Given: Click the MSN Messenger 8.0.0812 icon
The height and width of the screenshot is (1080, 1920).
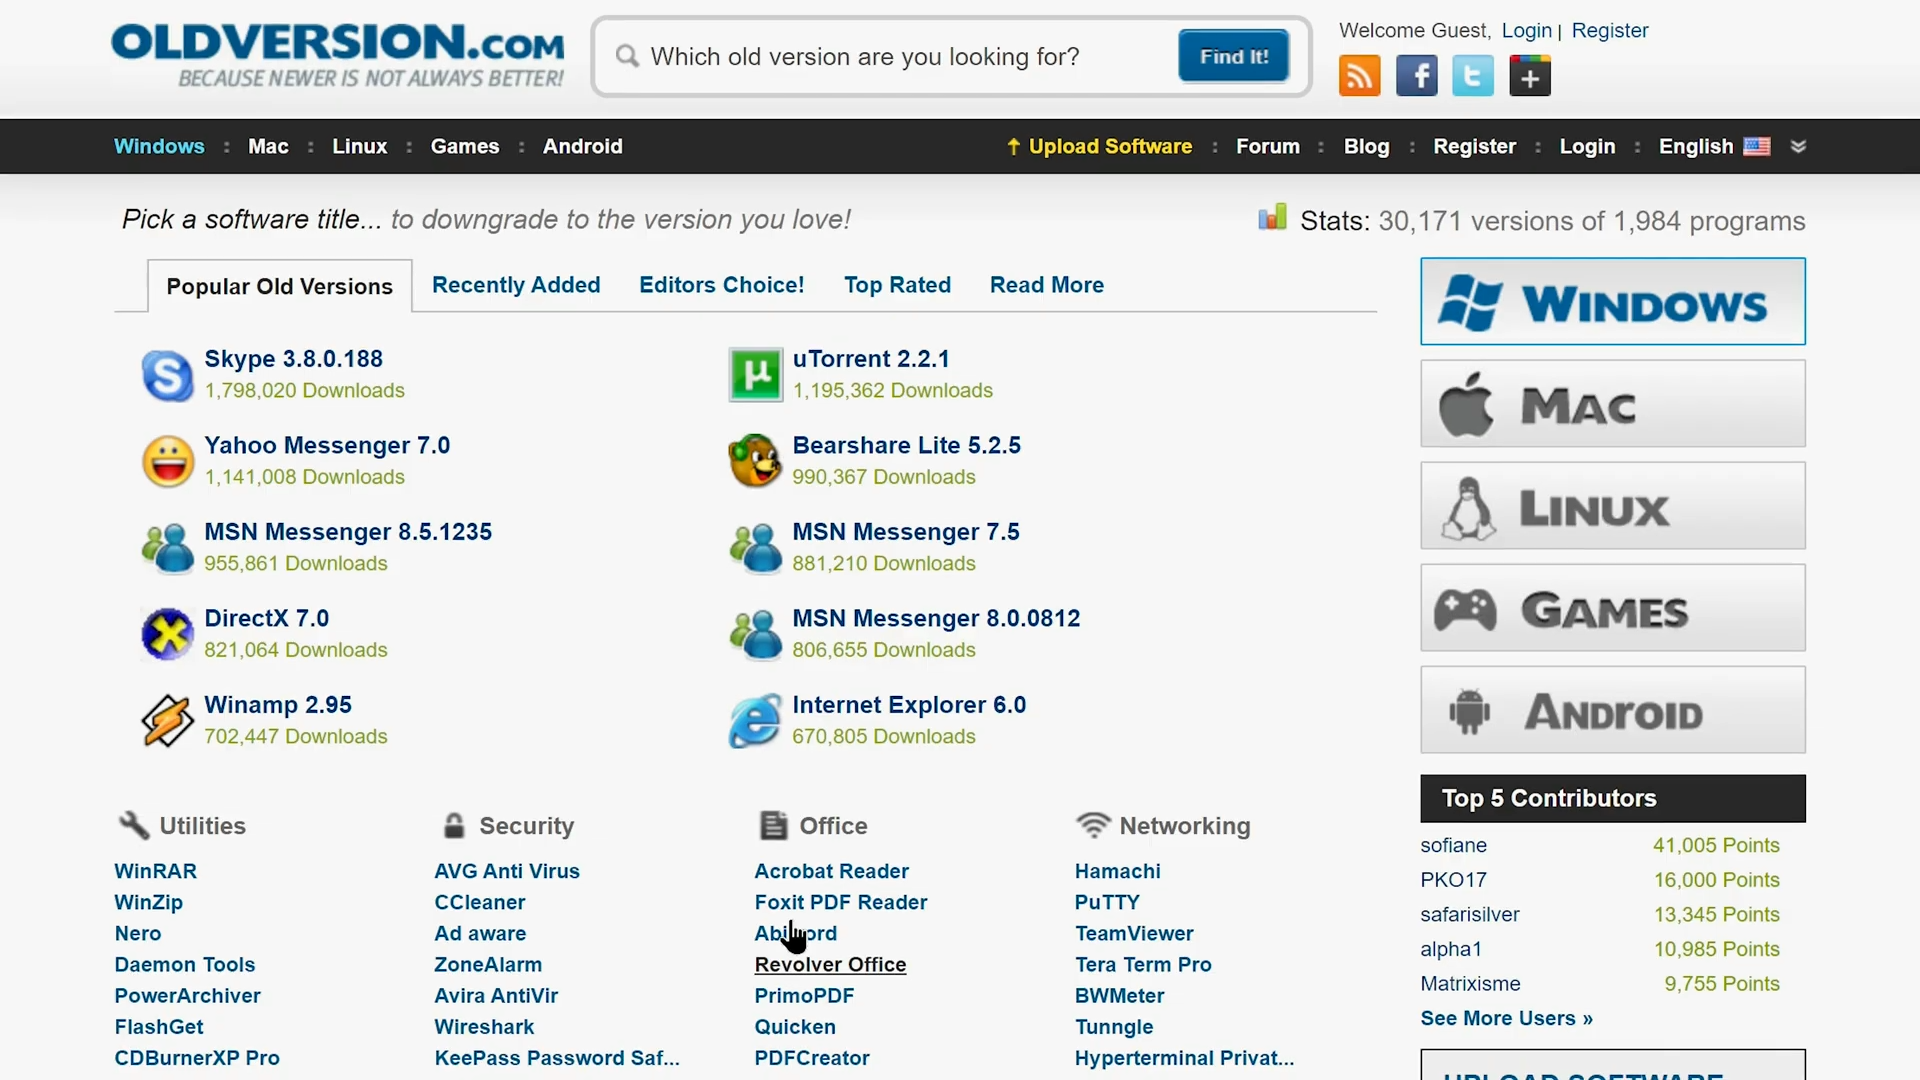Looking at the screenshot, I should click(755, 634).
